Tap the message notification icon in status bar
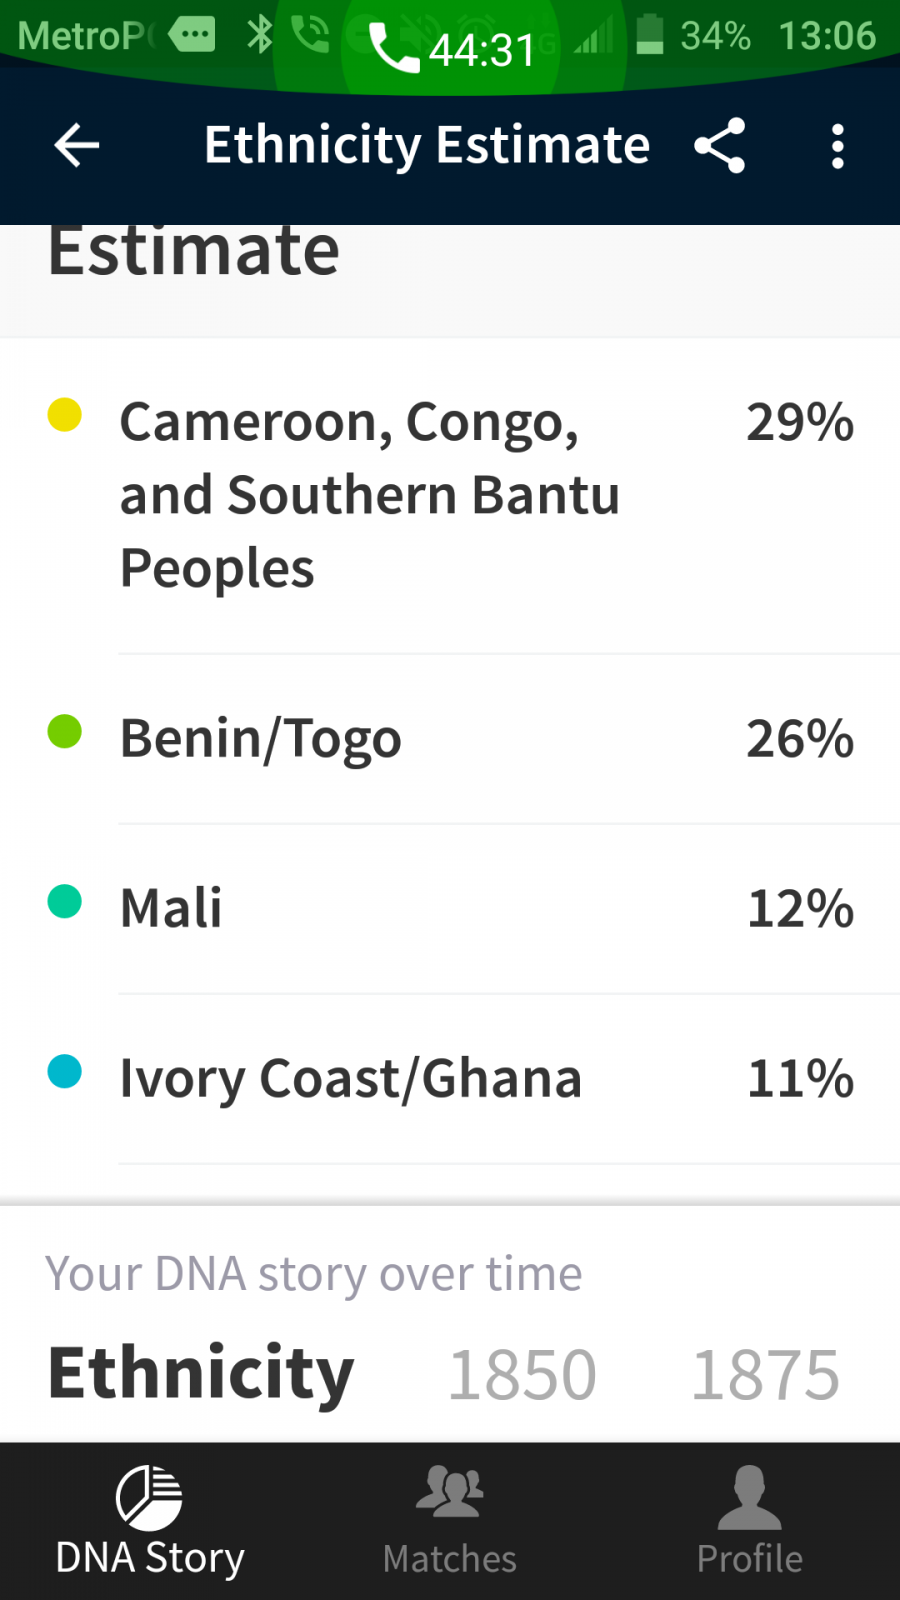900x1600 pixels. coord(191,35)
